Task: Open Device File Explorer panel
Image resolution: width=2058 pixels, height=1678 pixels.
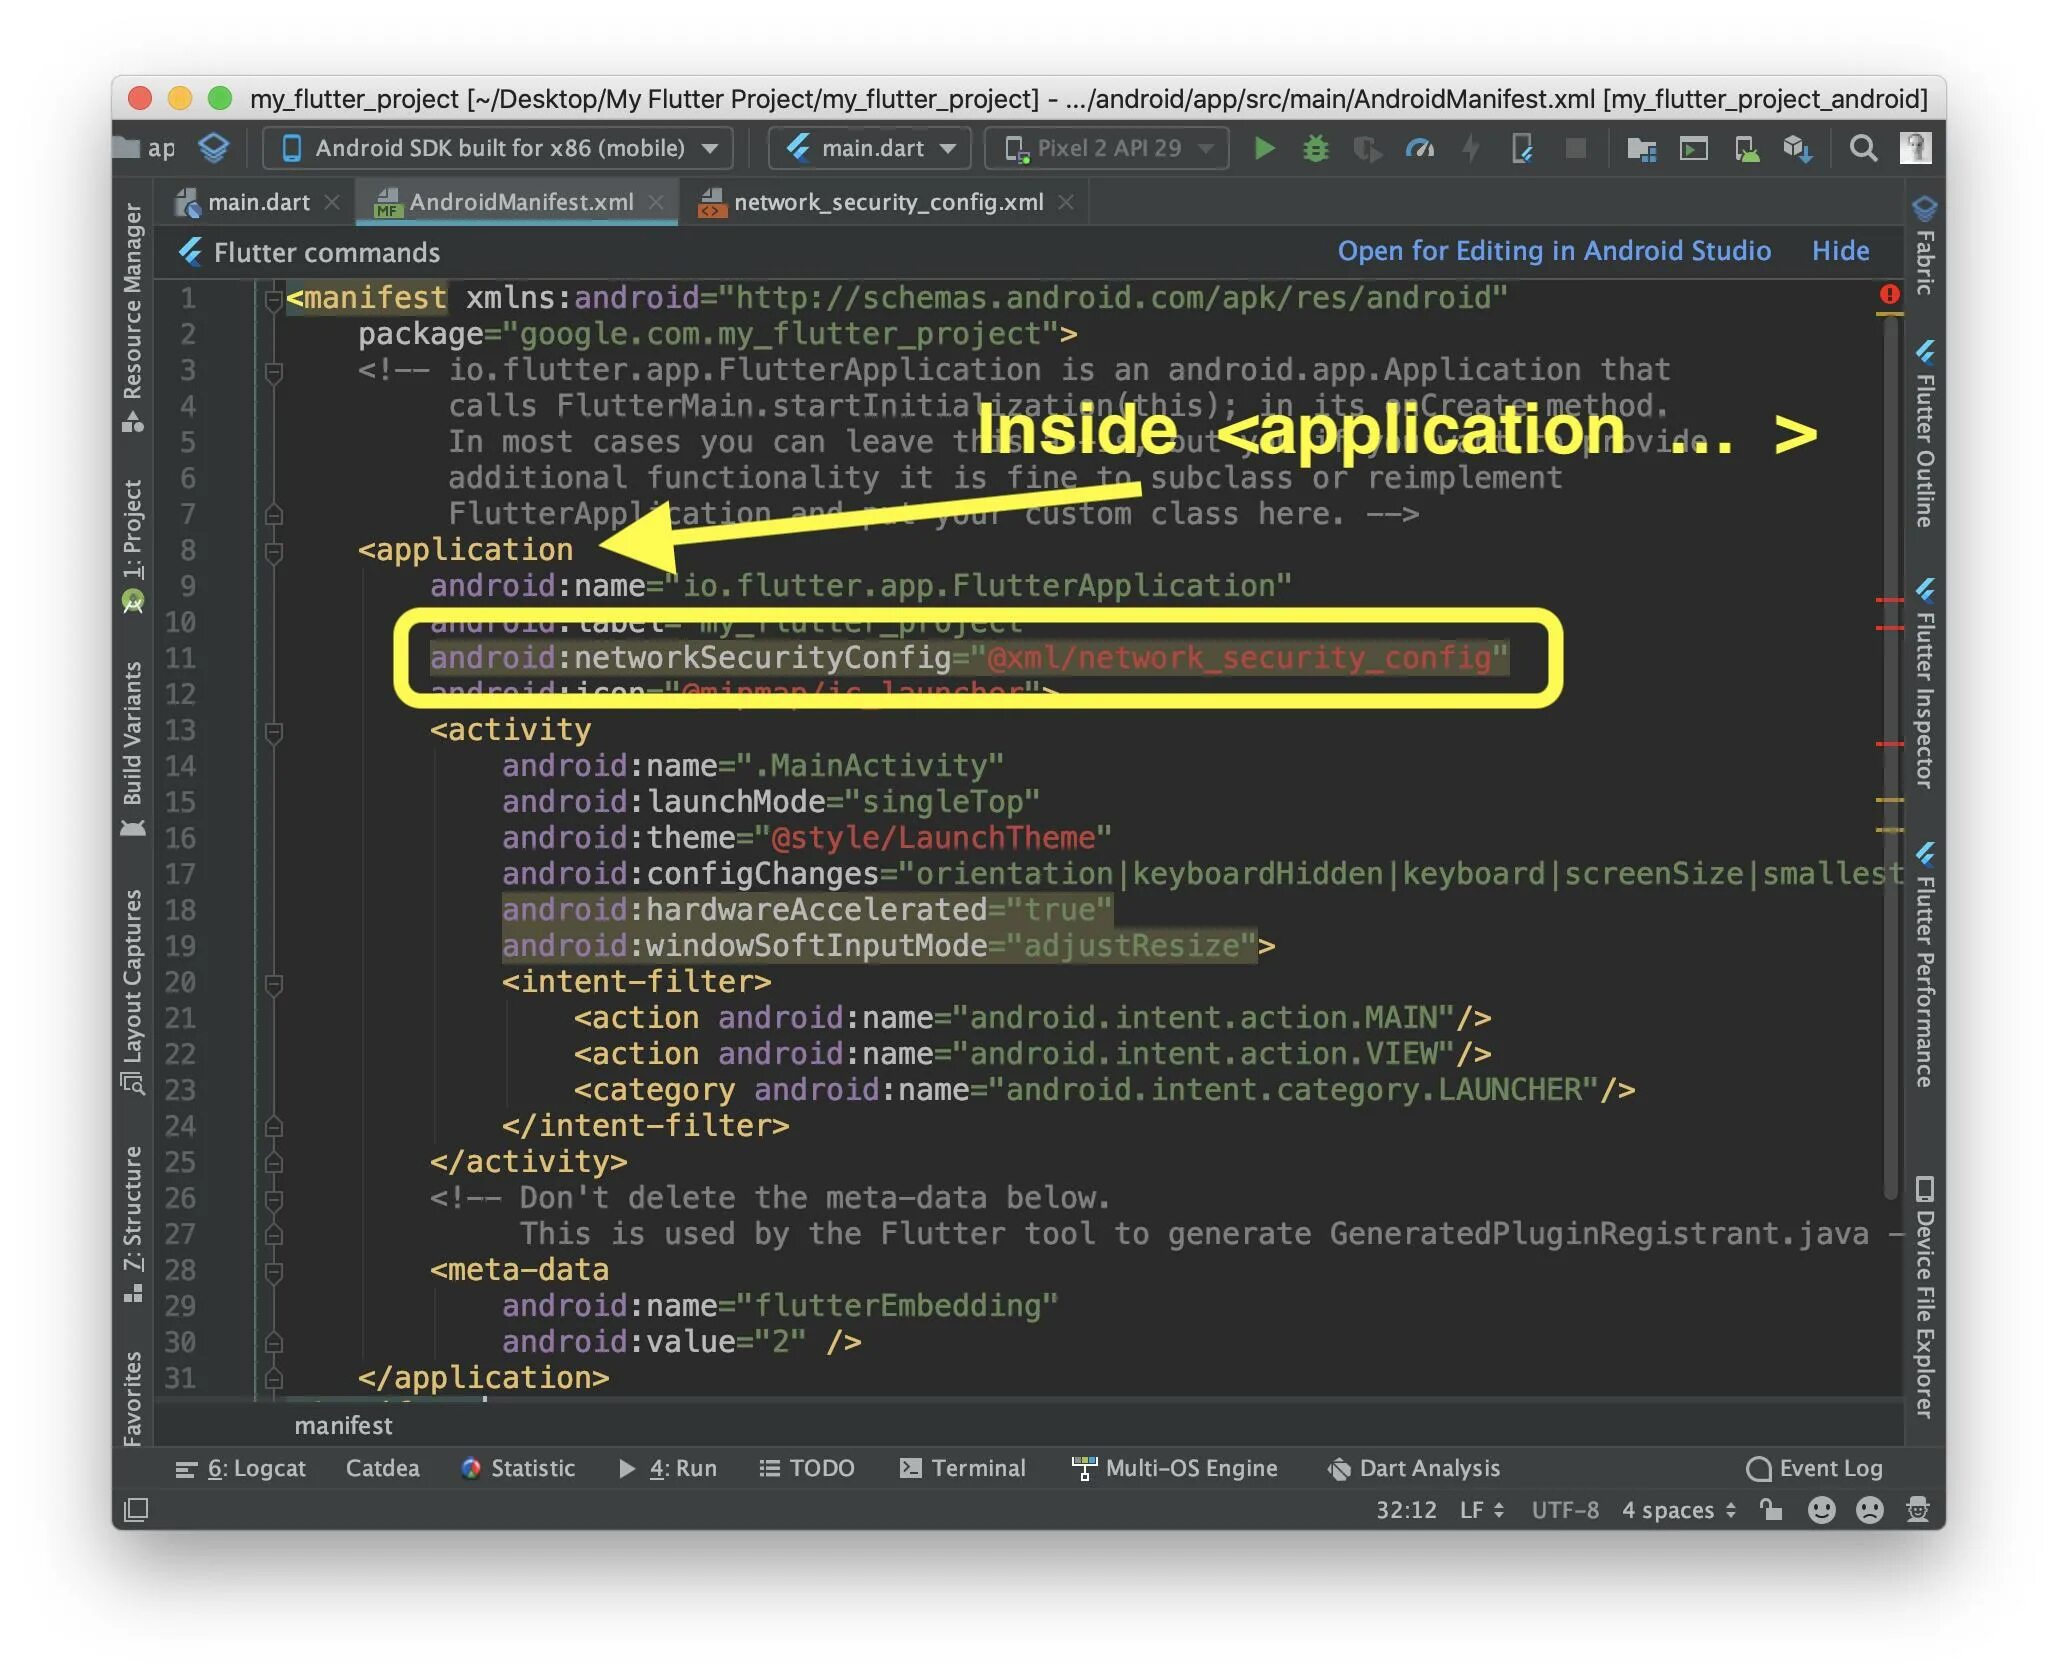Action: 1924,1298
